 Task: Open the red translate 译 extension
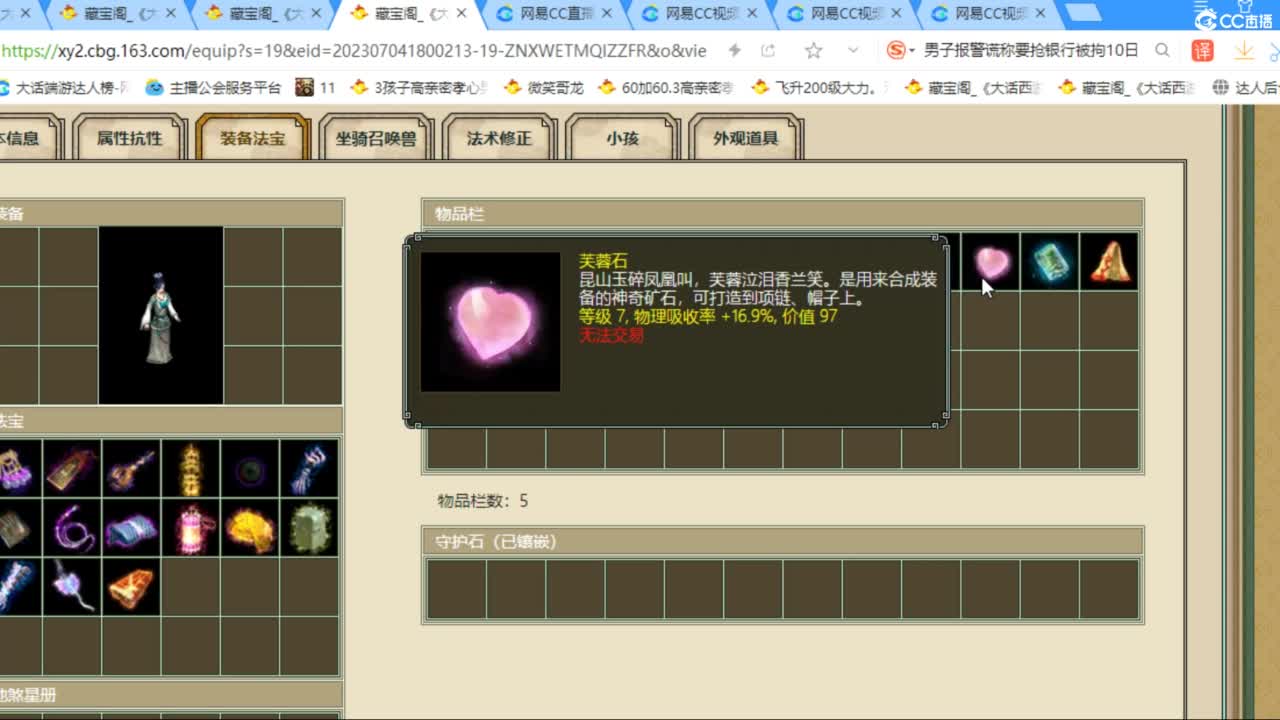pyautogui.click(x=1203, y=50)
